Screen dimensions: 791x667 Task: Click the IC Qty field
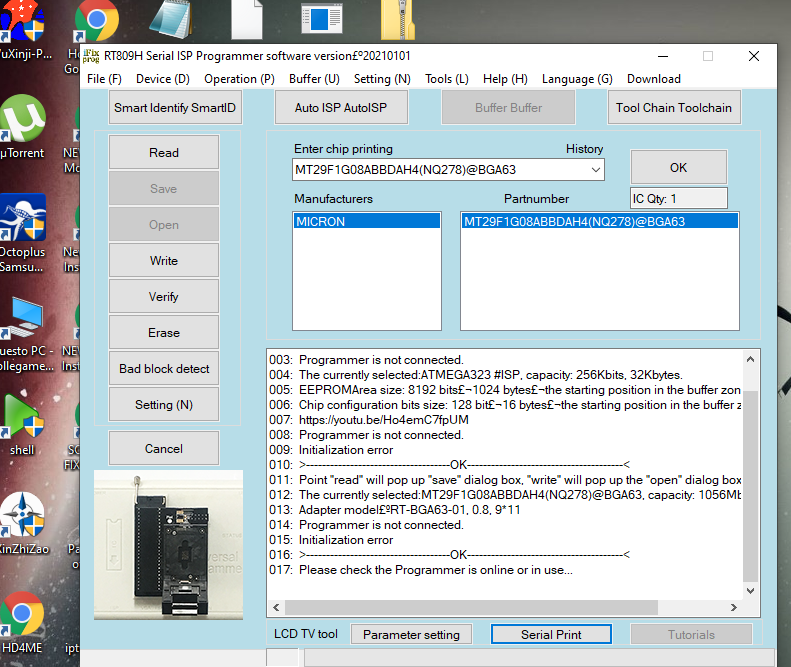[679, 198]
